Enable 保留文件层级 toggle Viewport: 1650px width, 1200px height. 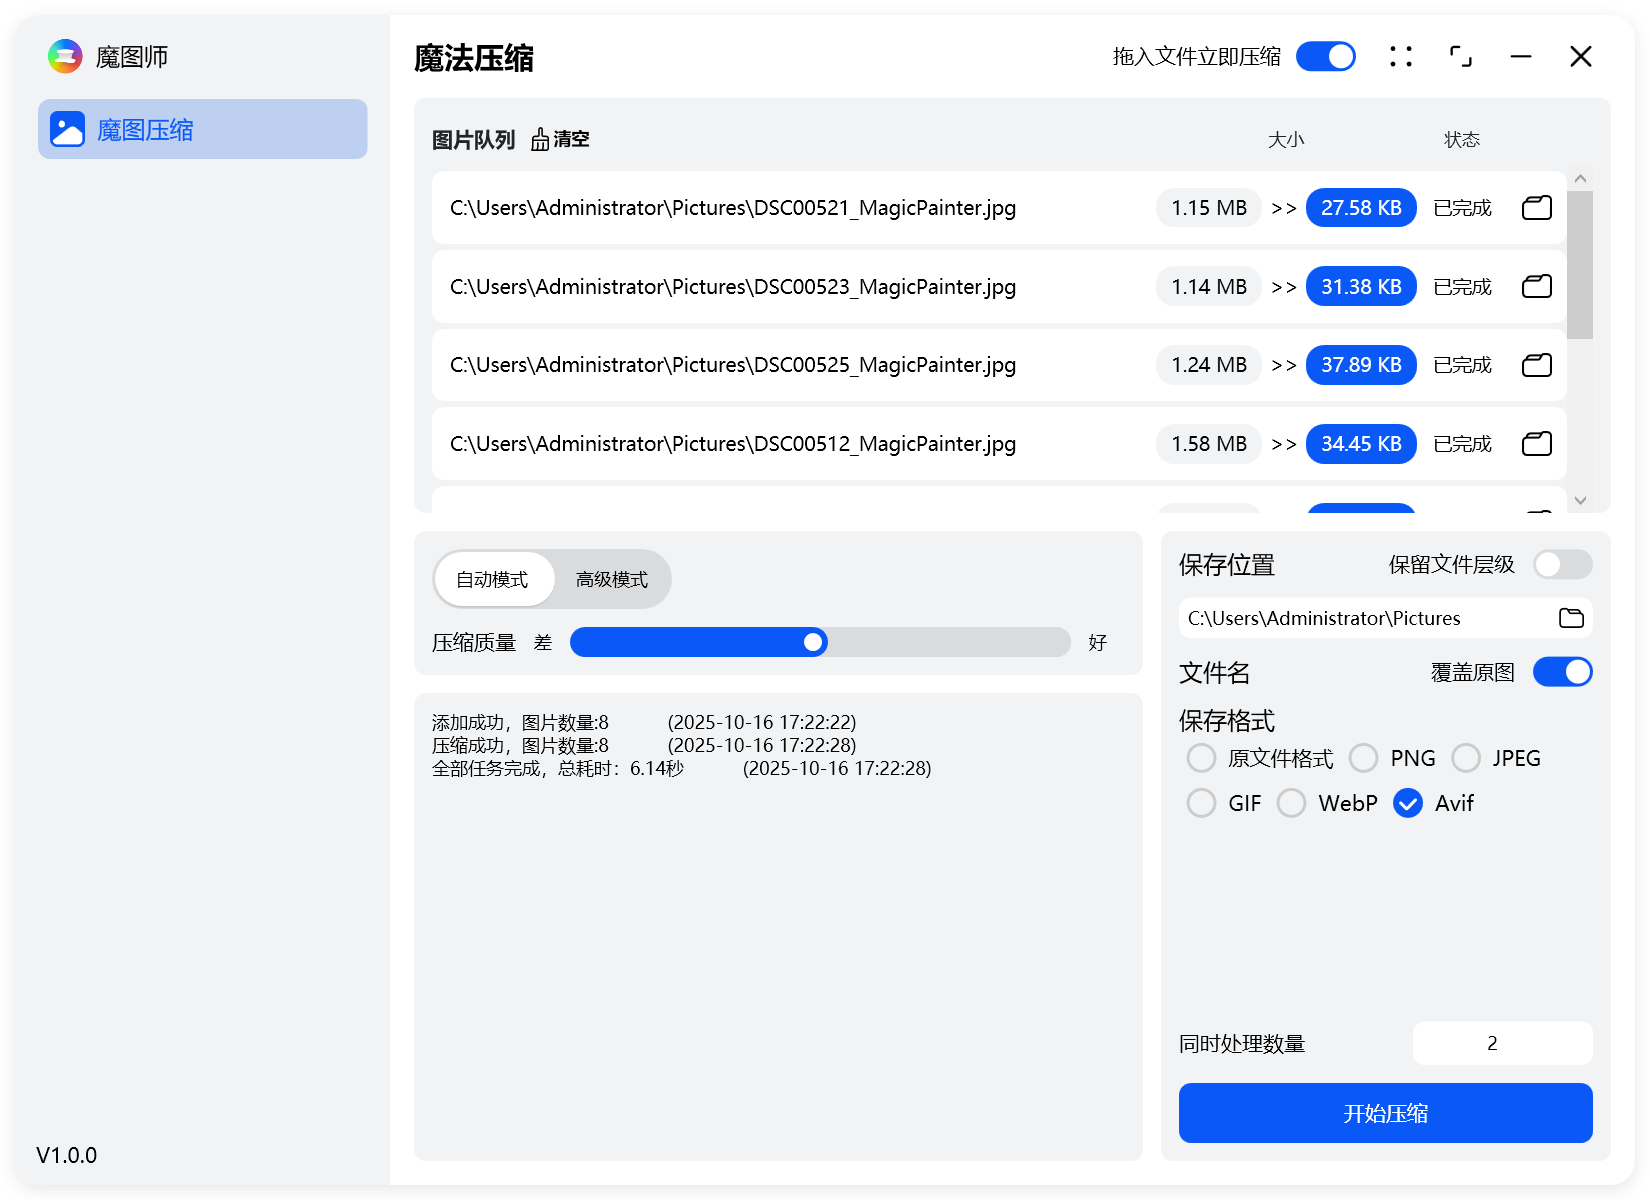(1562, 565)
